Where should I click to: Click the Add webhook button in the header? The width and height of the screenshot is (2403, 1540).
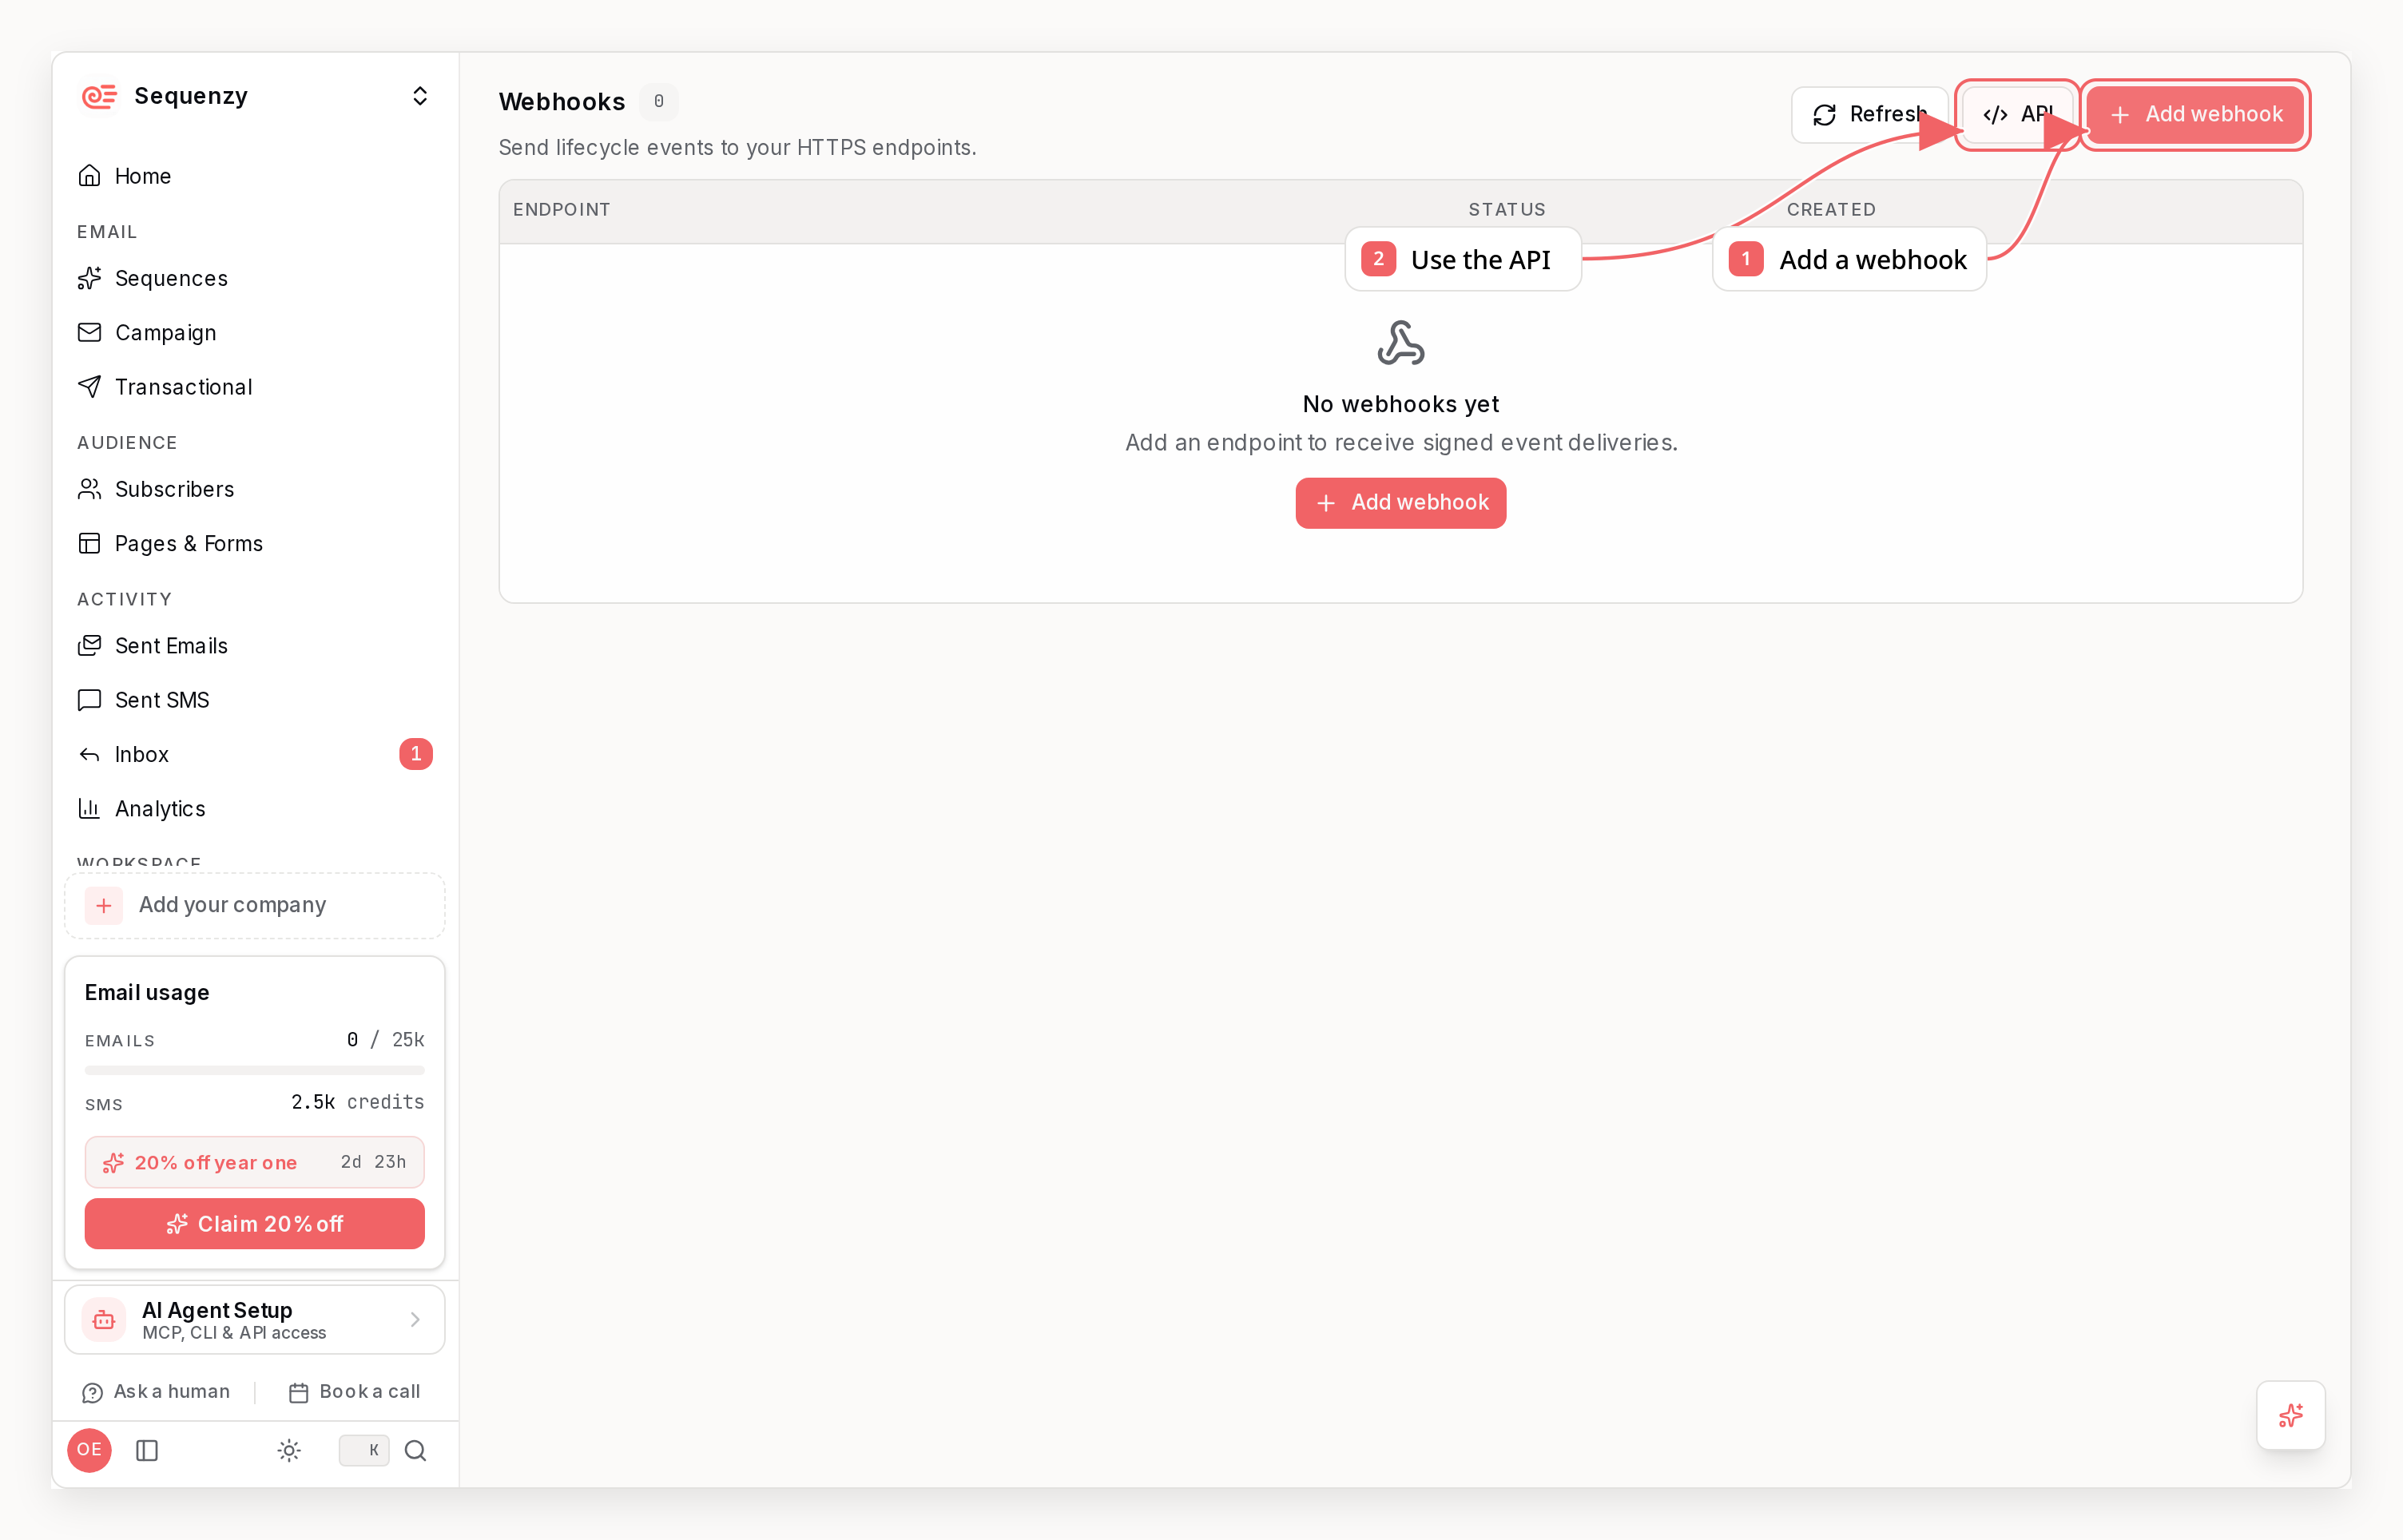point(2196,115)
